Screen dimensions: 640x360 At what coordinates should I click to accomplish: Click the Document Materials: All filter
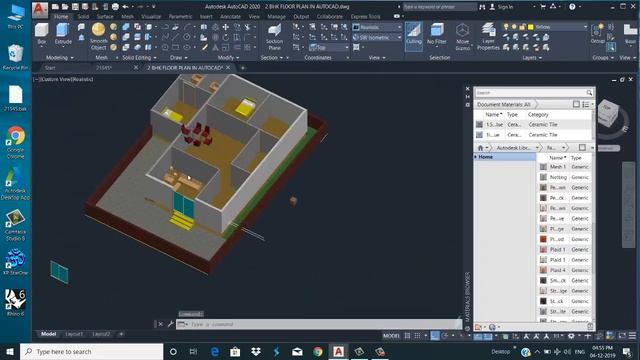point(504,104)
